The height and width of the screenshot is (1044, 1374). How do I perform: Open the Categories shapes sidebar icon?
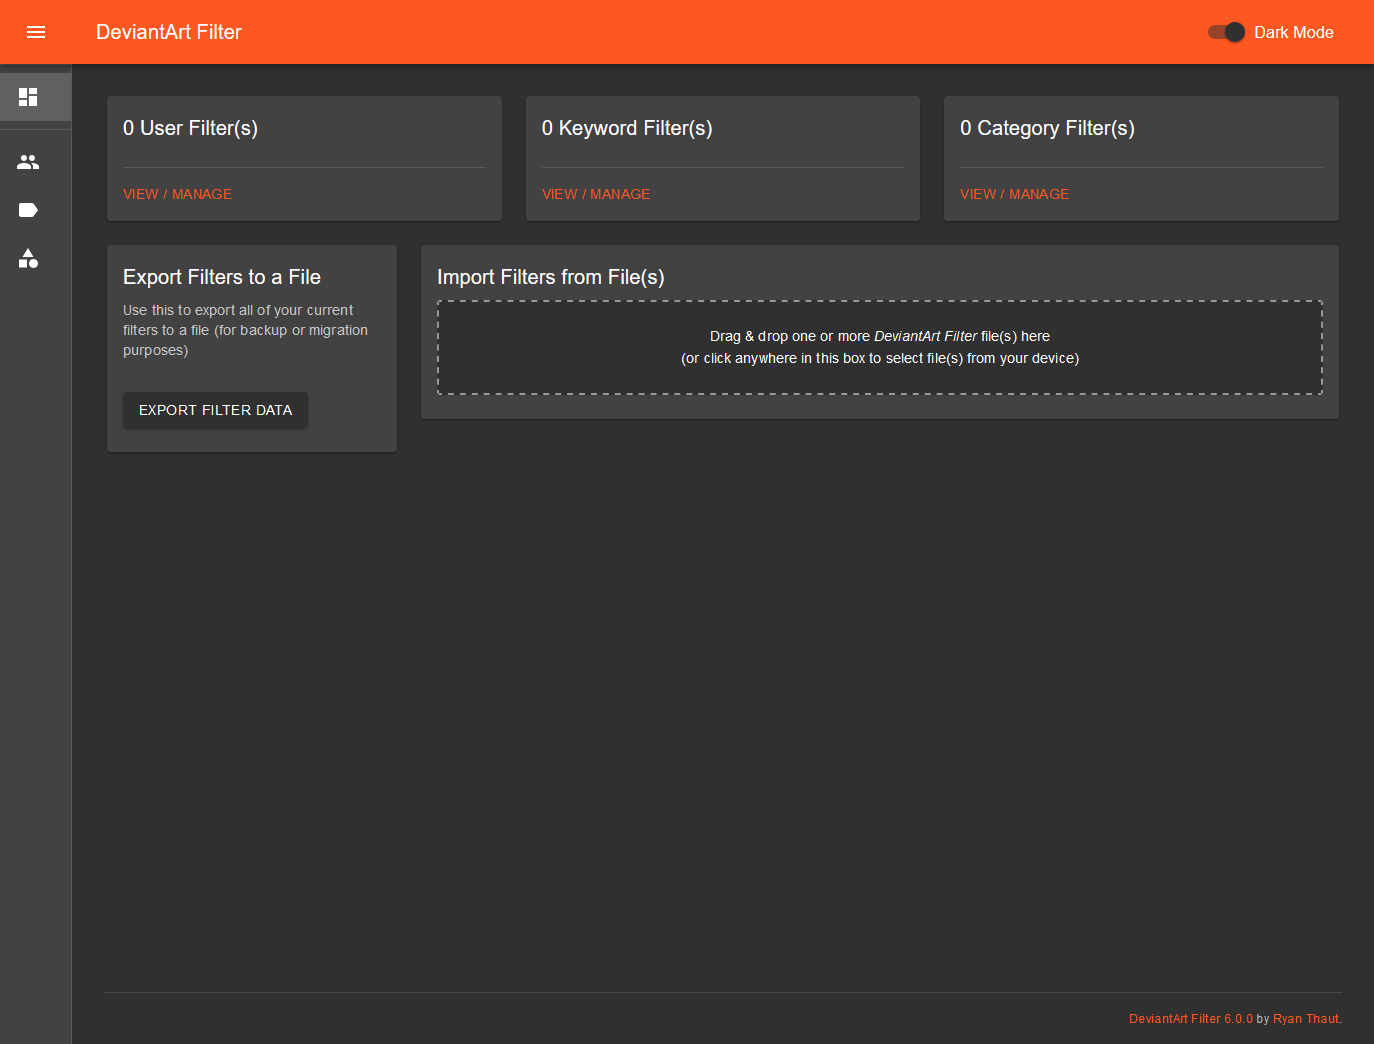click(x=28, y=258)
